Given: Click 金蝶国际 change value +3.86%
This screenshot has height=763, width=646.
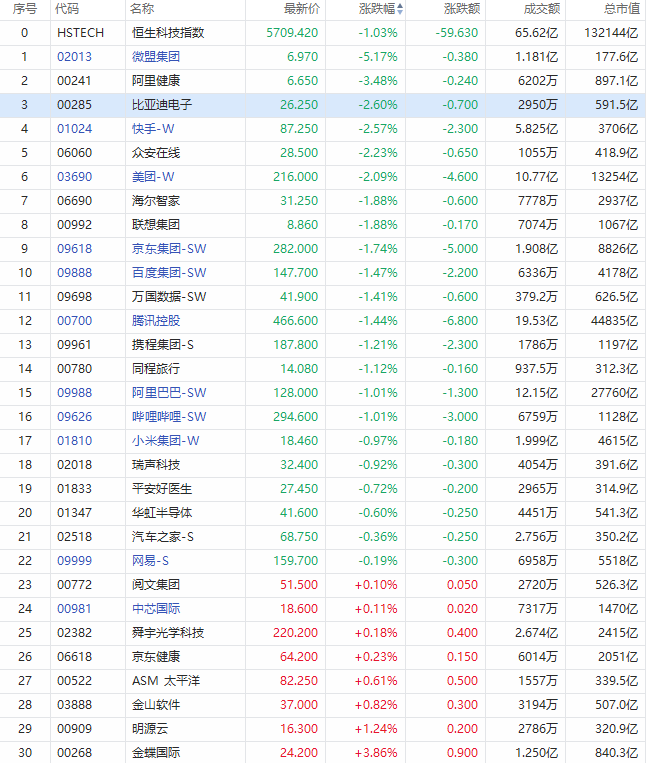Looking at the screenshot, I should click(x=377, y=753).
